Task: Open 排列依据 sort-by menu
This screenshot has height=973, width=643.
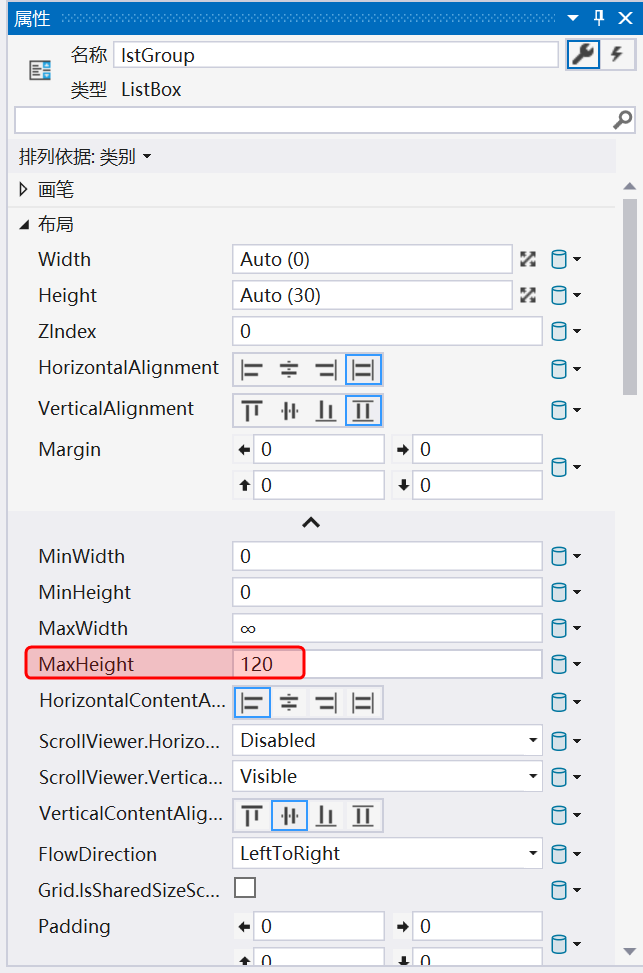Action: (85, 157)
